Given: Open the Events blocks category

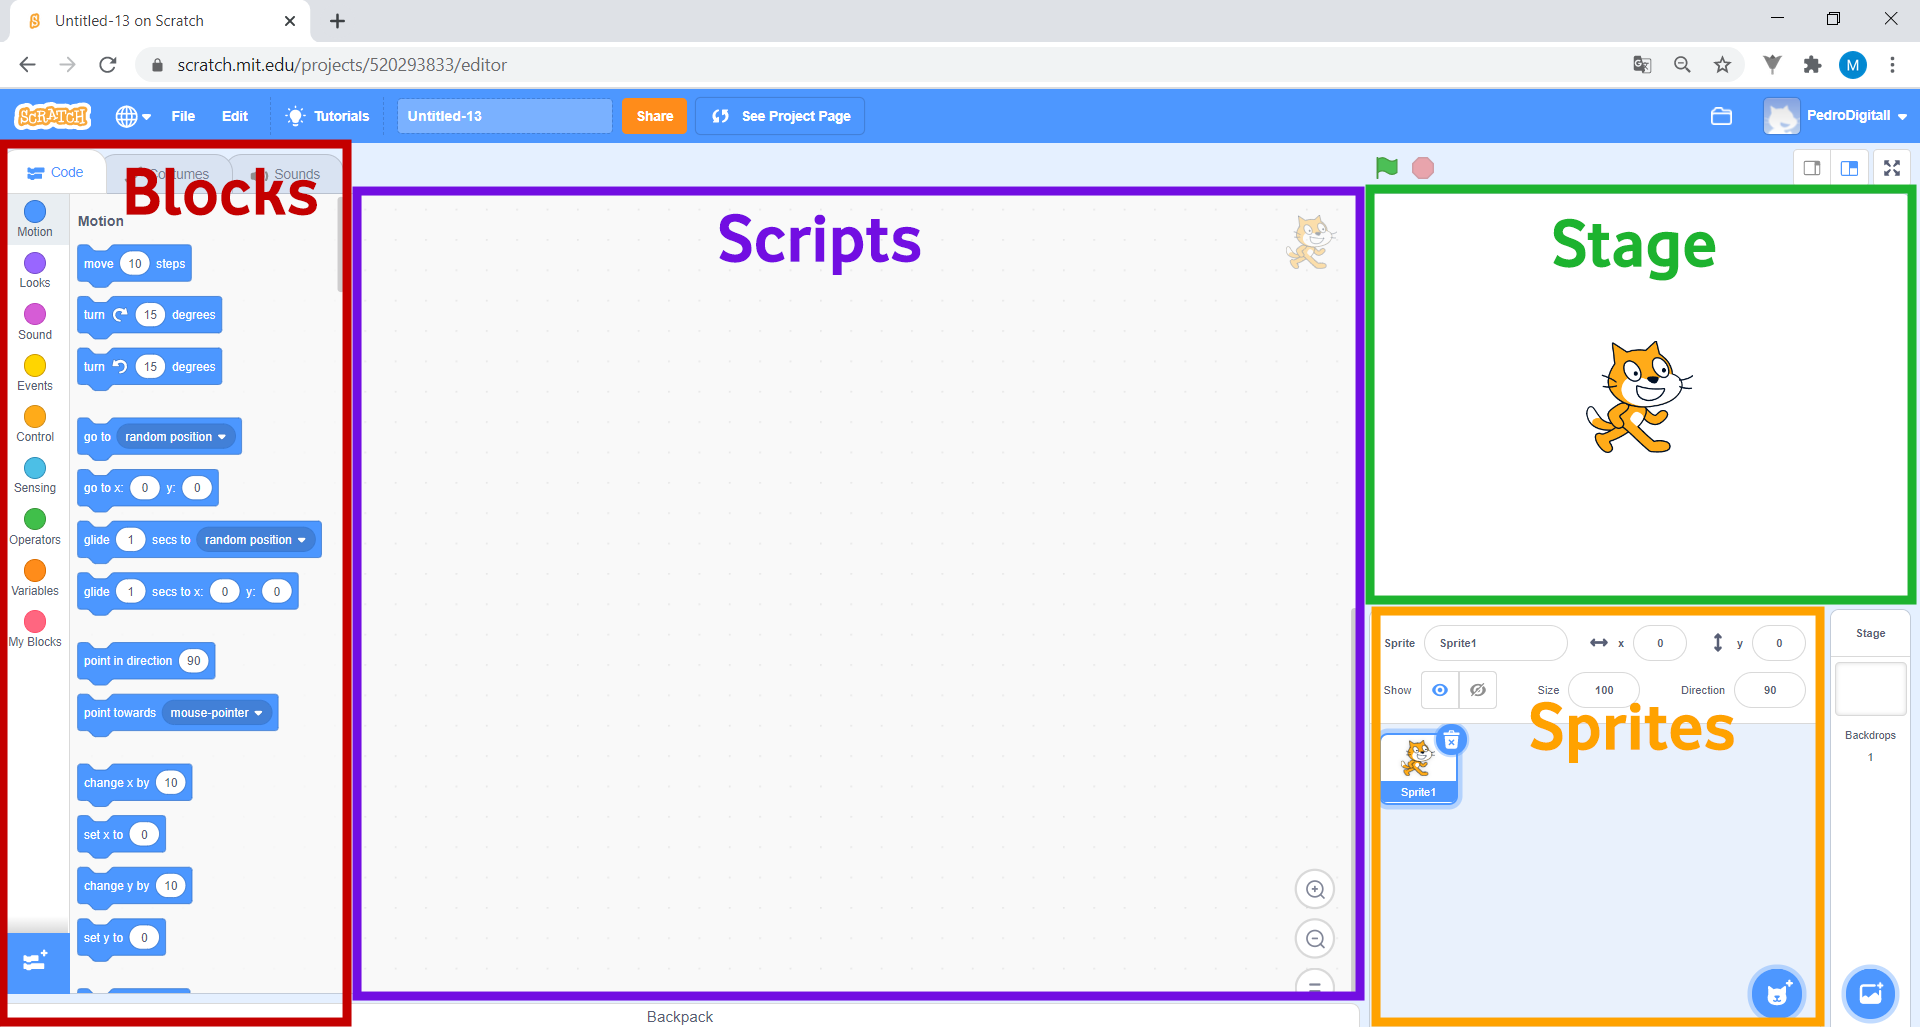Looking at the screenshot, I should coord(35,373).
